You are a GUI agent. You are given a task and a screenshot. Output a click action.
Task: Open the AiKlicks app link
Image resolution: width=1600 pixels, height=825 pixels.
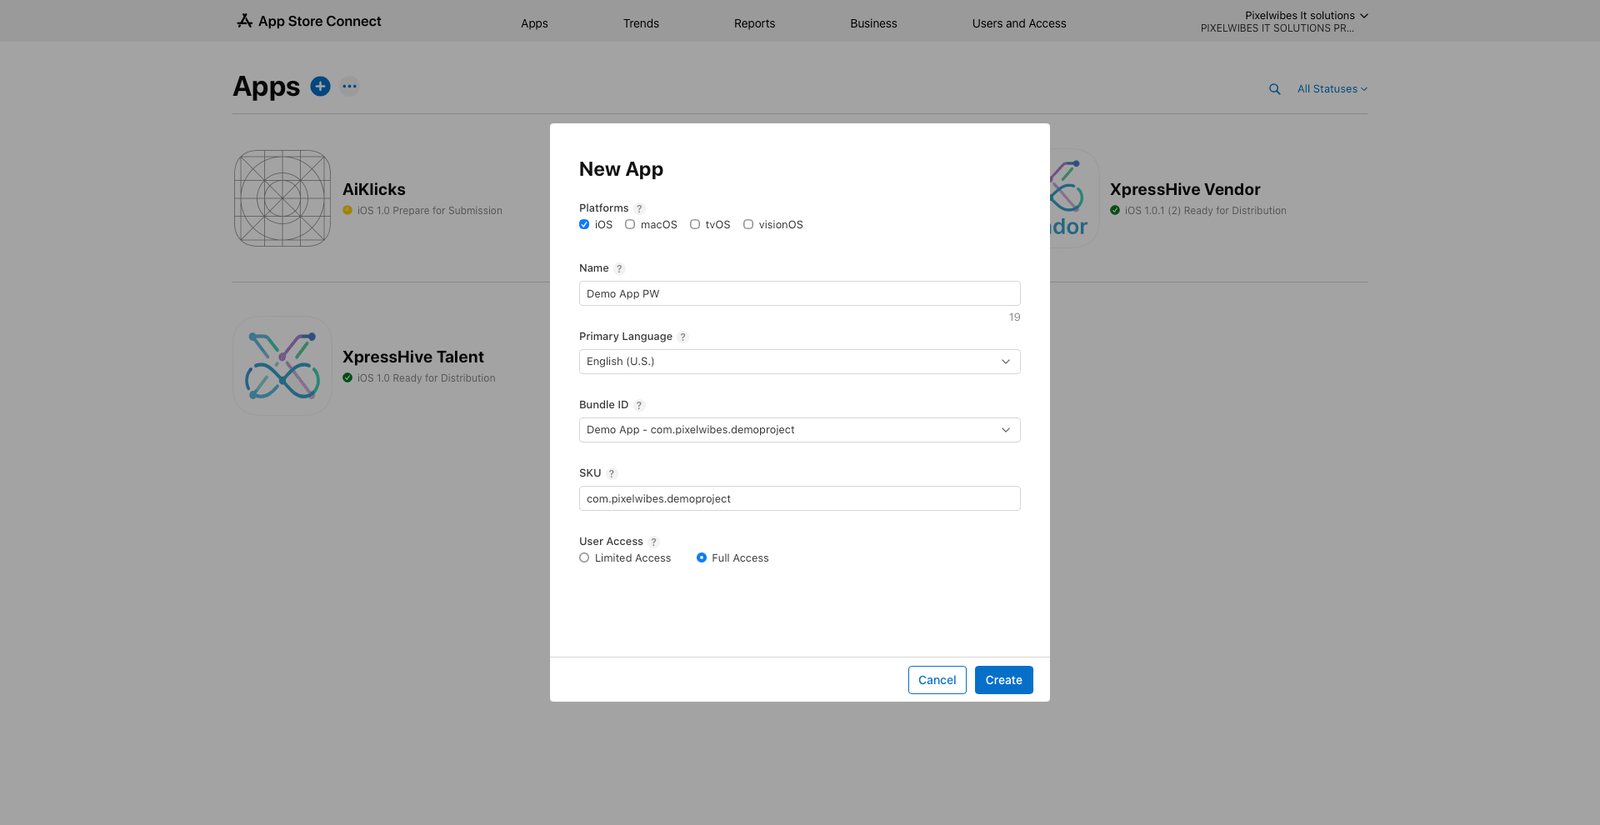point(374,189)
